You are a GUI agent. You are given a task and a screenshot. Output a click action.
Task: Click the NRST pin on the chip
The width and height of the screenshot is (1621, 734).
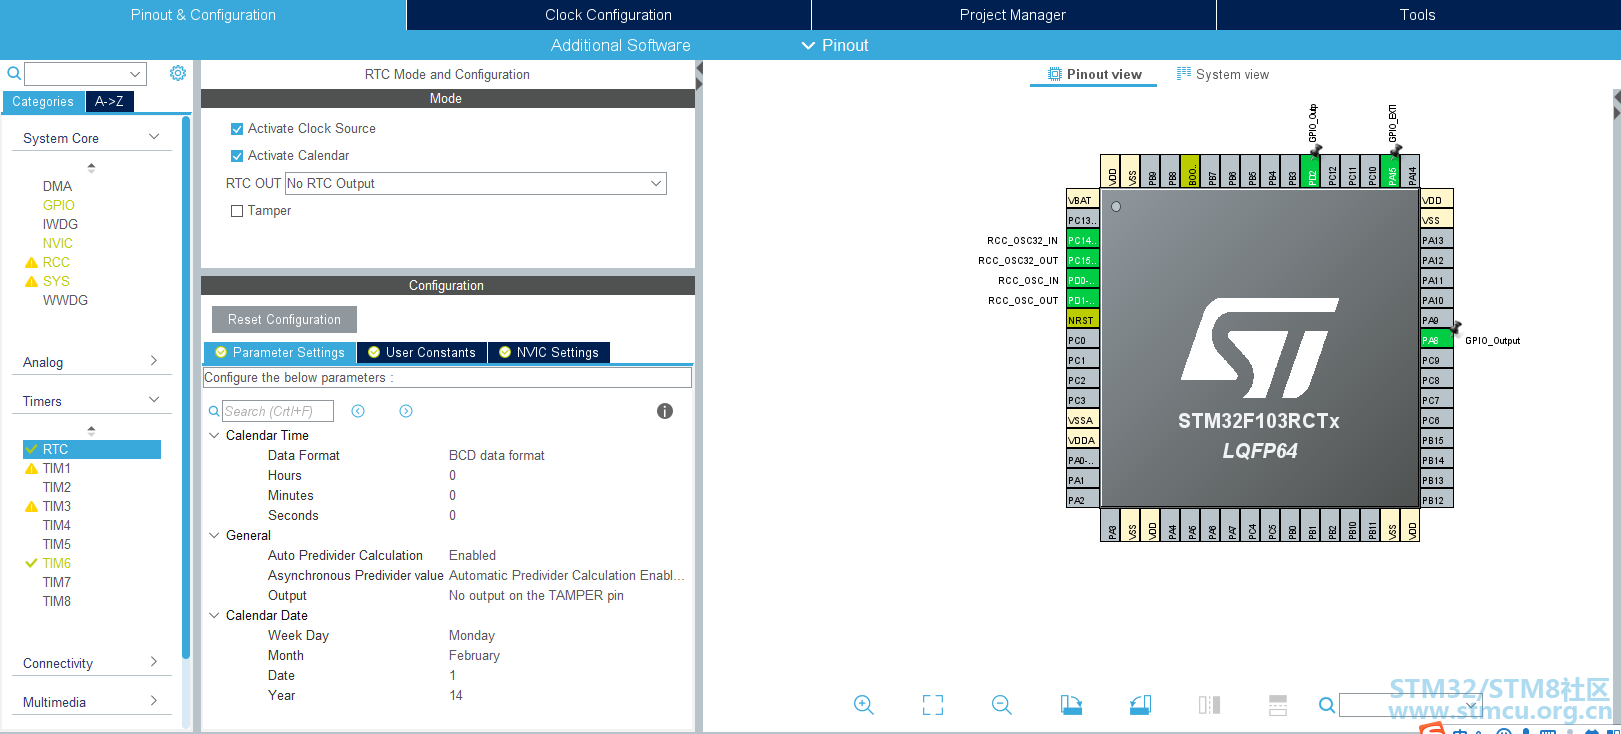pyautogui.click(x=1082, y=320)
